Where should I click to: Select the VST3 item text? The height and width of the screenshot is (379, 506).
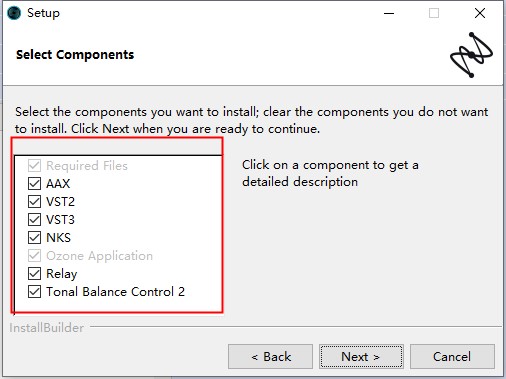pos(60,220)
